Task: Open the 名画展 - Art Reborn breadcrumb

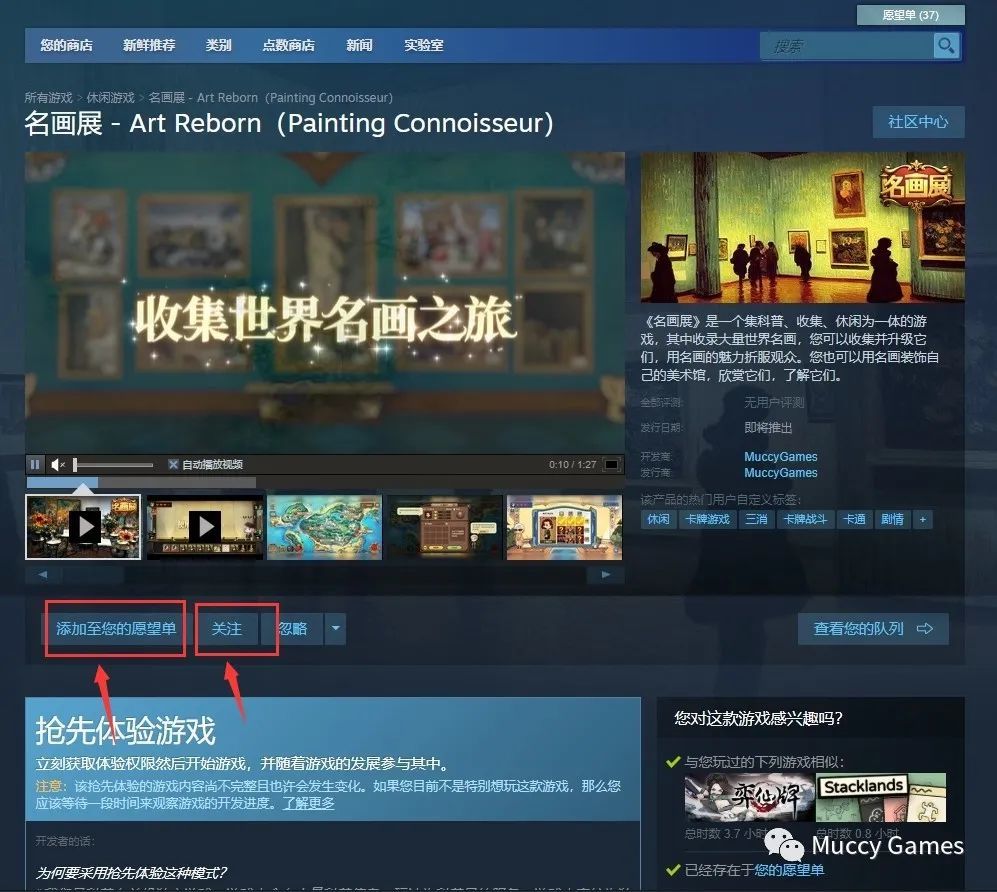Action: pyautogui.click(x=270, y=97)
